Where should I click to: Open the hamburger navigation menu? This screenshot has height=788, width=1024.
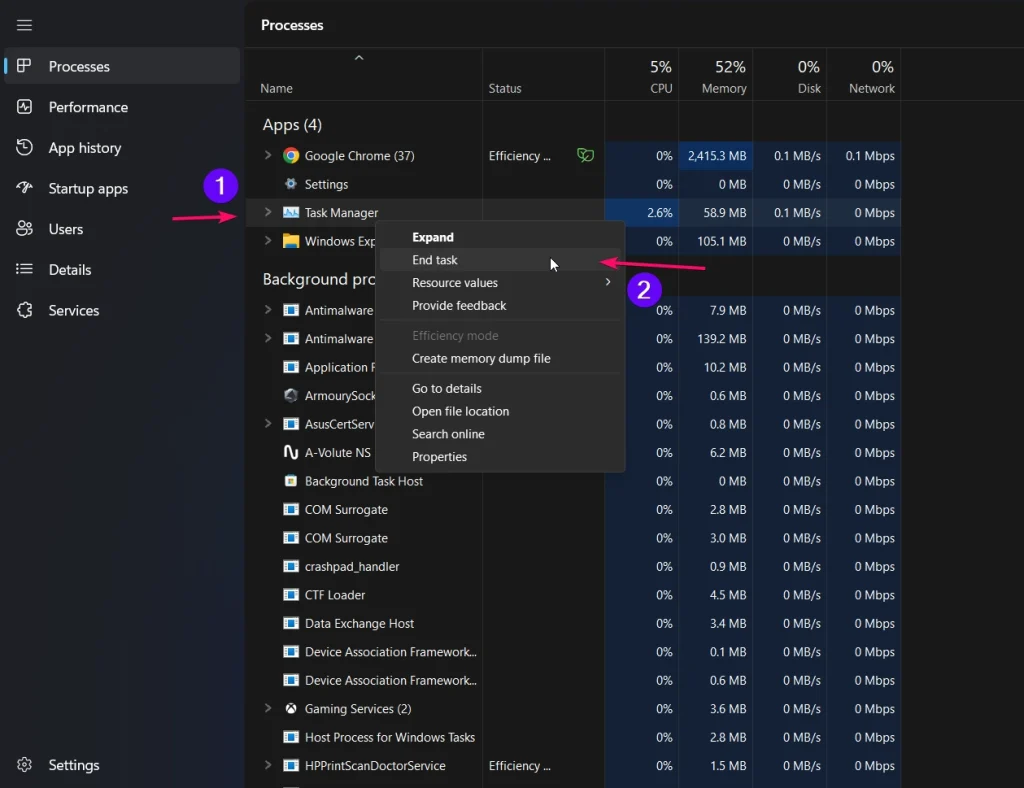tap(24, 25)
